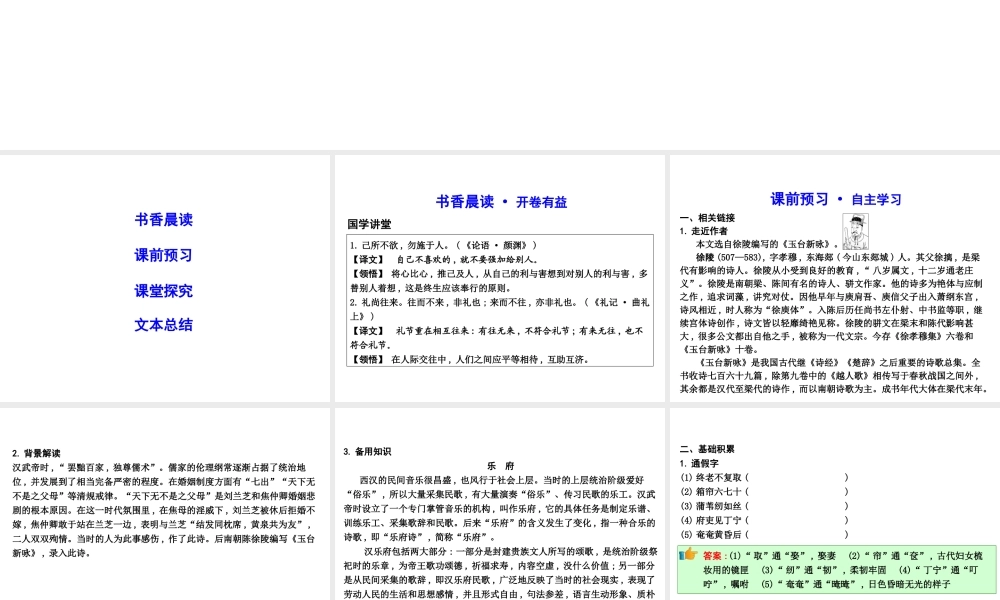Select the 文本总结 link on the menu slide
This screenshot has width=1000, height=600.
(x=163, y=325)
